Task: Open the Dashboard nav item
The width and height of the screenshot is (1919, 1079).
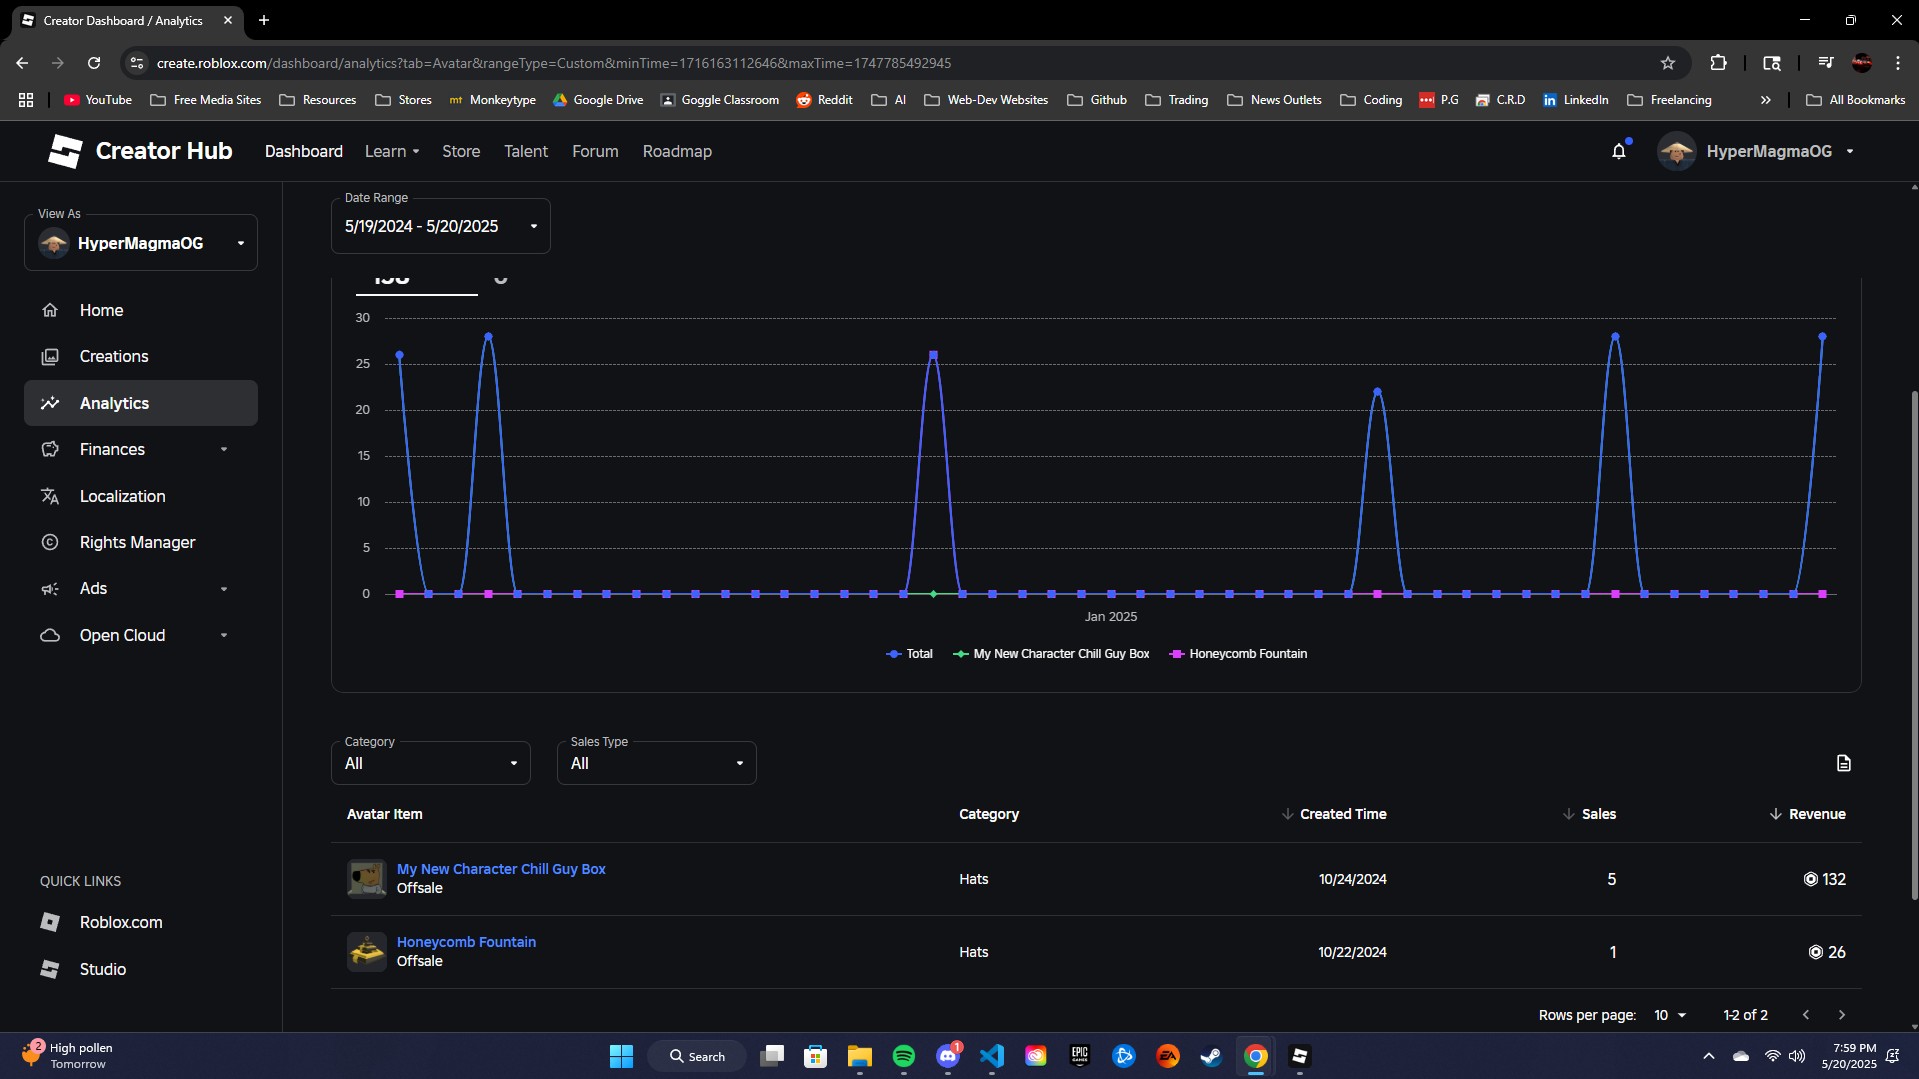Action: [304, 151]
